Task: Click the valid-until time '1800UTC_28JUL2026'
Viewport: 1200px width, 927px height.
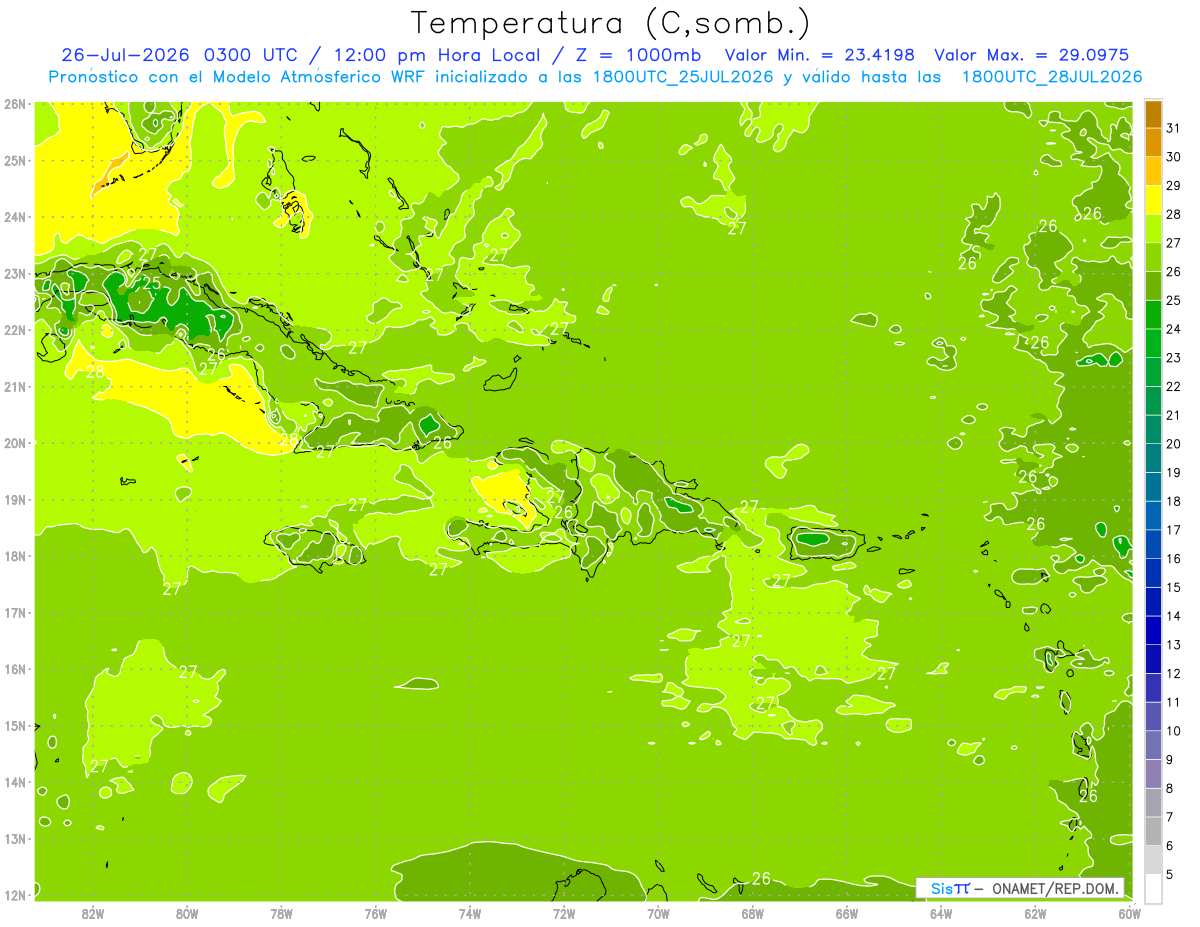Action: 1051,77
